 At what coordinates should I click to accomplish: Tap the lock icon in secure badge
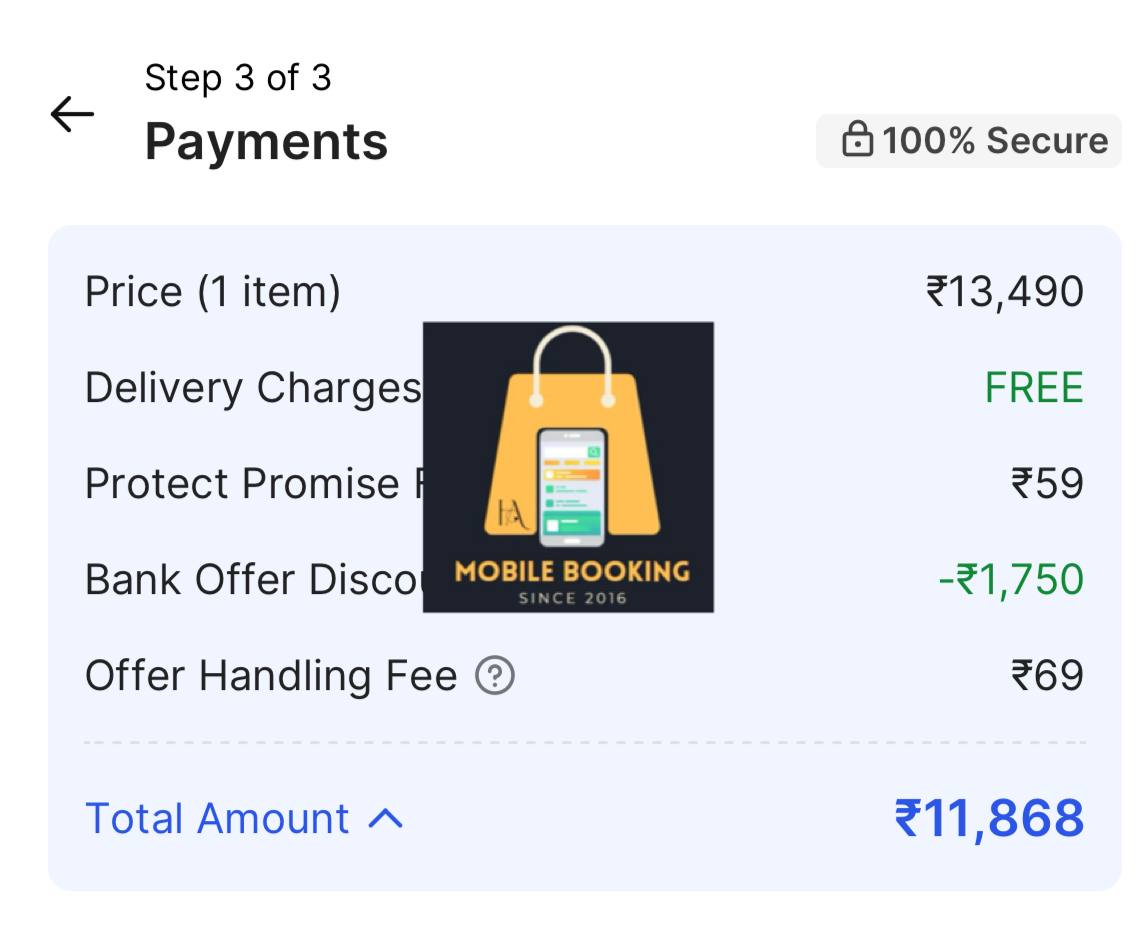[857, 139]
